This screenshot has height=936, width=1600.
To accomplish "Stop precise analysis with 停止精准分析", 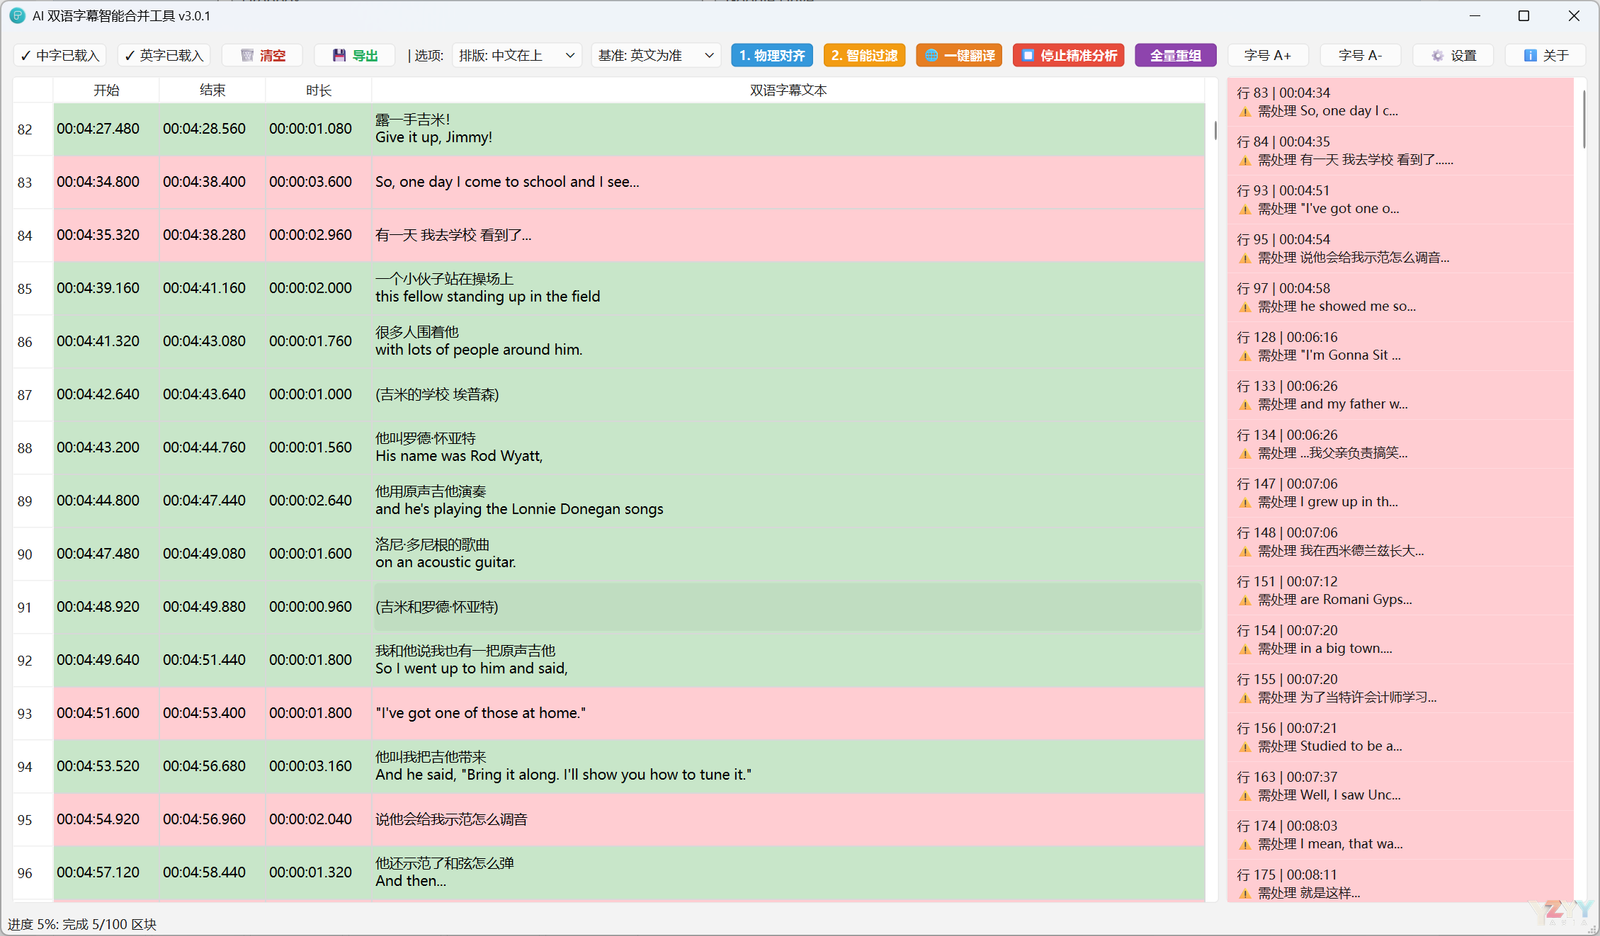I will [1068, 56].
